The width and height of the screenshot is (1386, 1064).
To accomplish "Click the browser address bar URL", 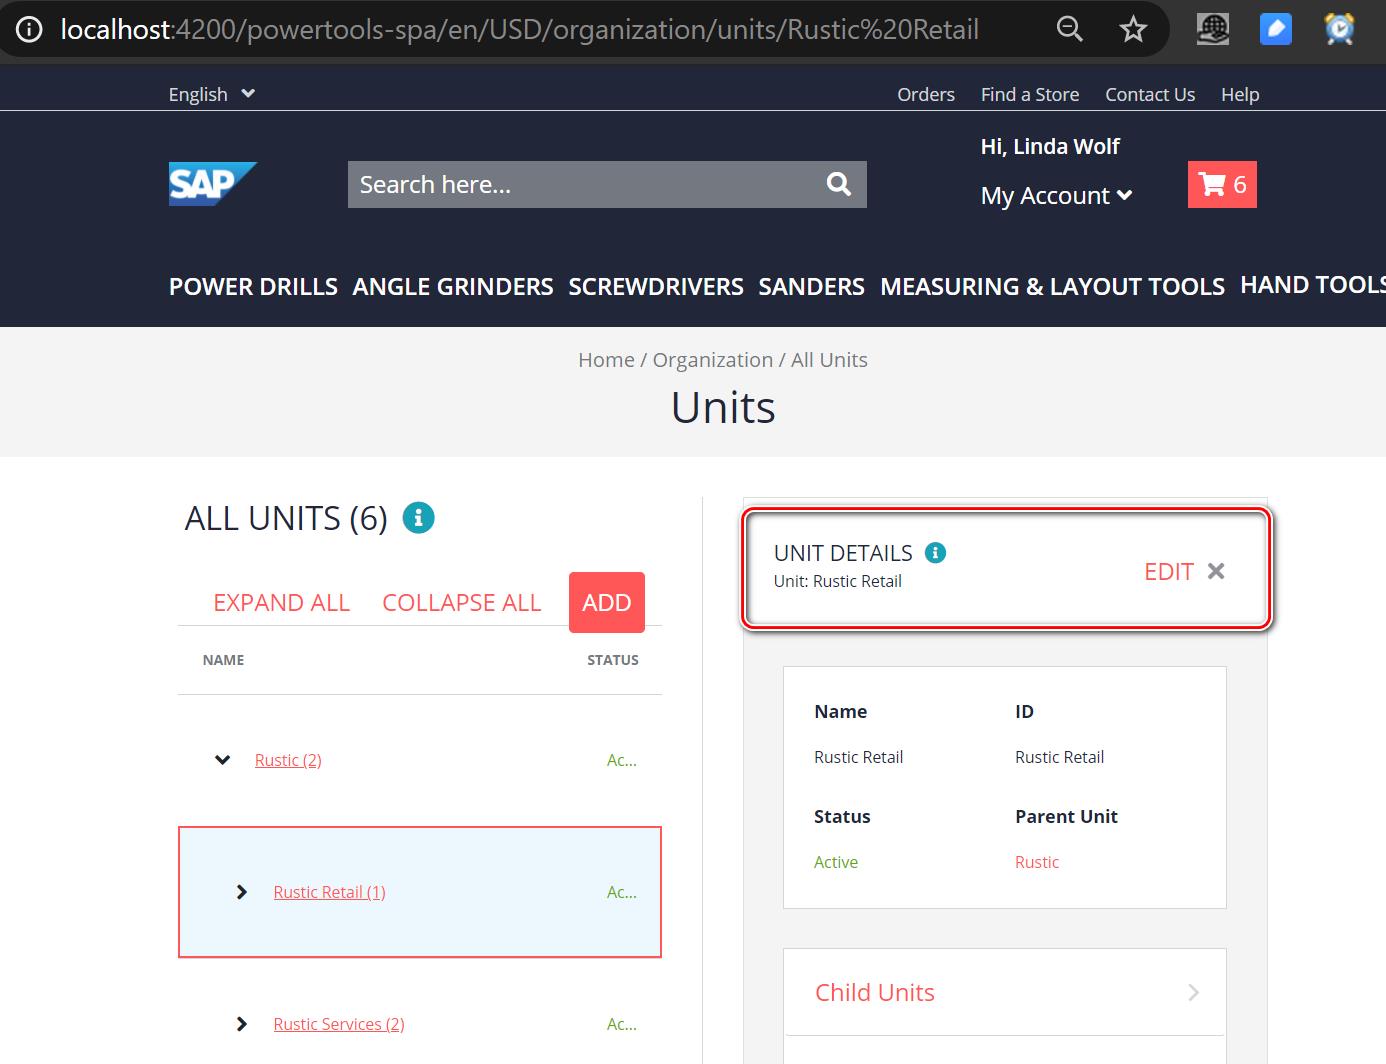I will [x=520, y=30].
